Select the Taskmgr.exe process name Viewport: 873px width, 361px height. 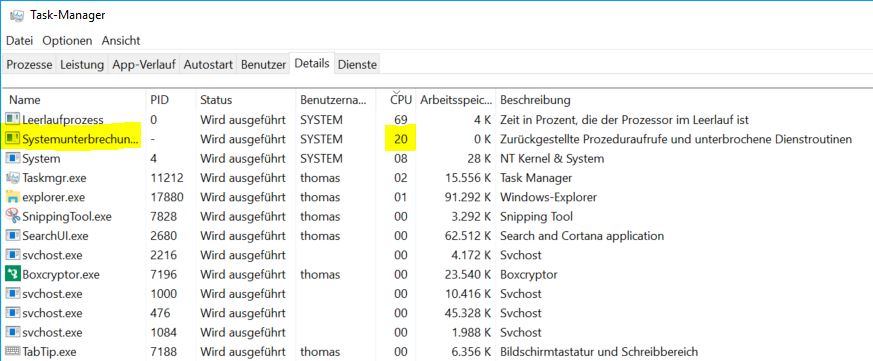(55, 178)
